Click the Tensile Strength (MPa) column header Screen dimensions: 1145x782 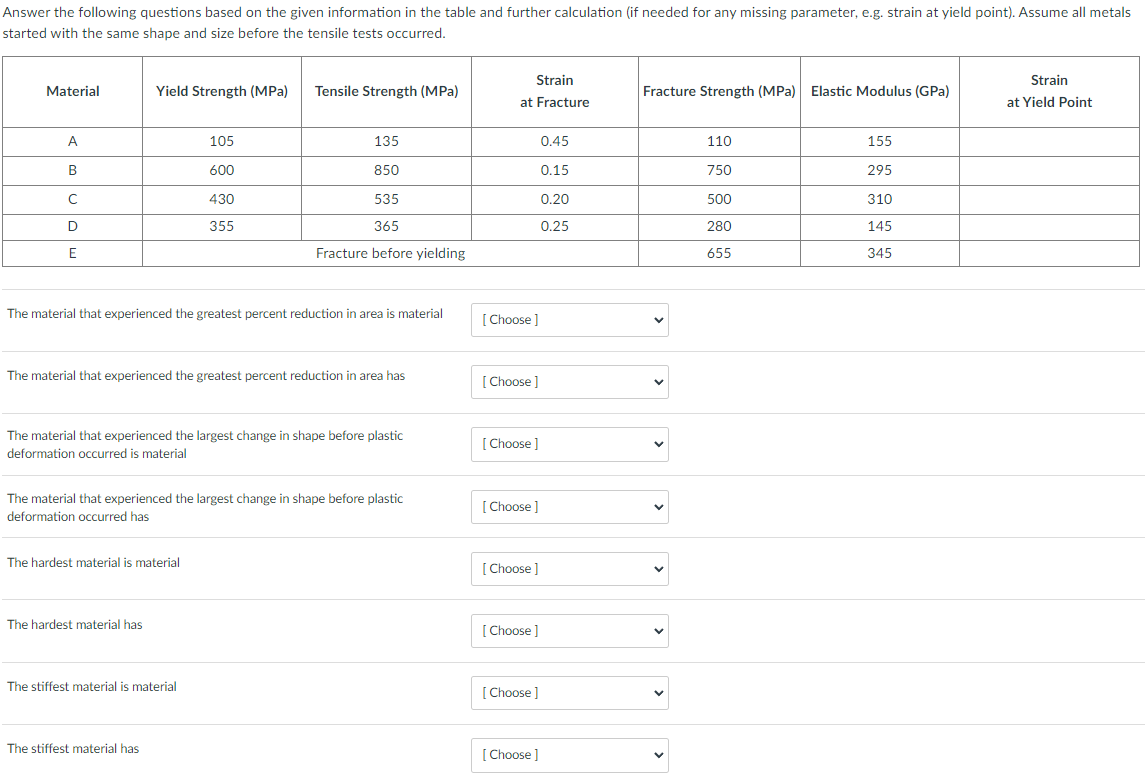(386, 91)
